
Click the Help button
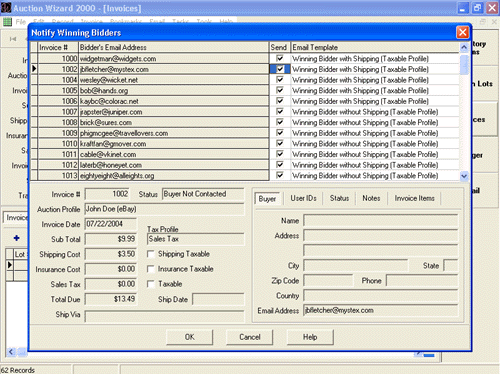point(310,337)
